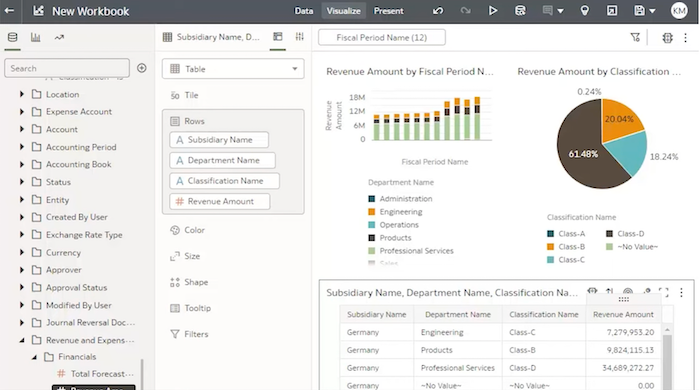Click the add data plus icon

tap(142, 68)
